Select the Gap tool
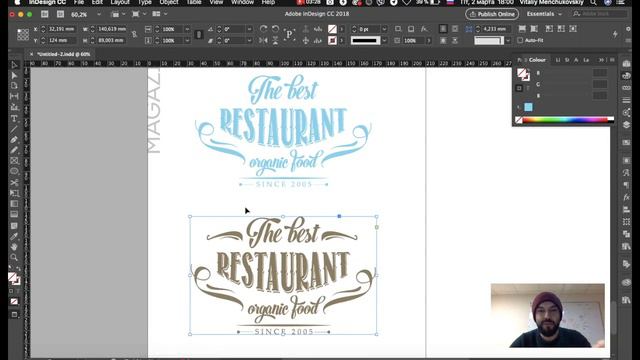The image size is (640, 360). click(x=14, y=96)
